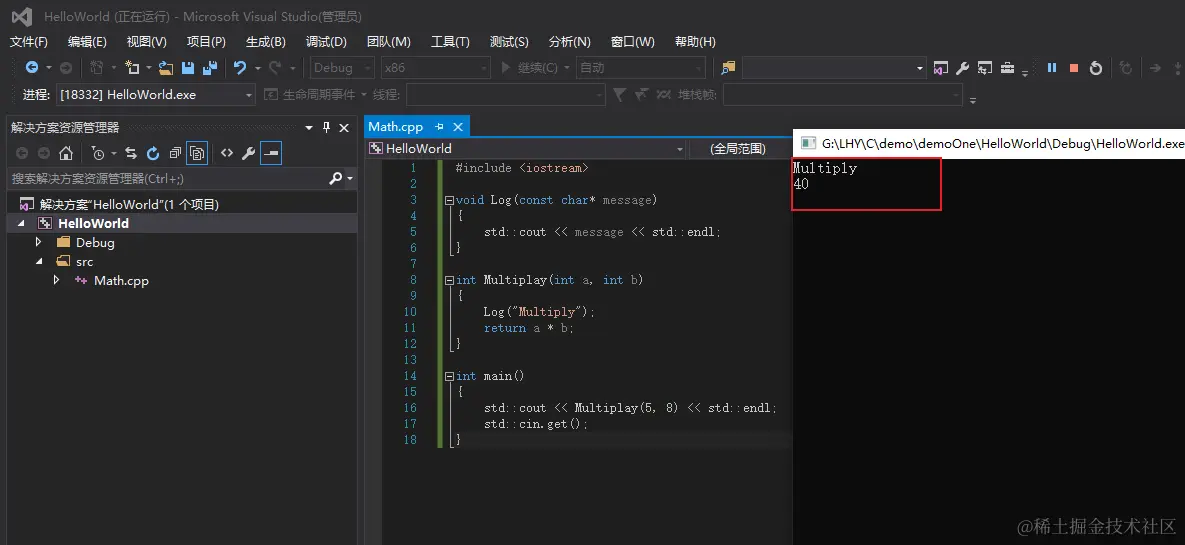Open the toolbar search combo box beside Find in Files
Image resolution: width=1185 pixels, height=545 pixels.
(x=834, y=68)
